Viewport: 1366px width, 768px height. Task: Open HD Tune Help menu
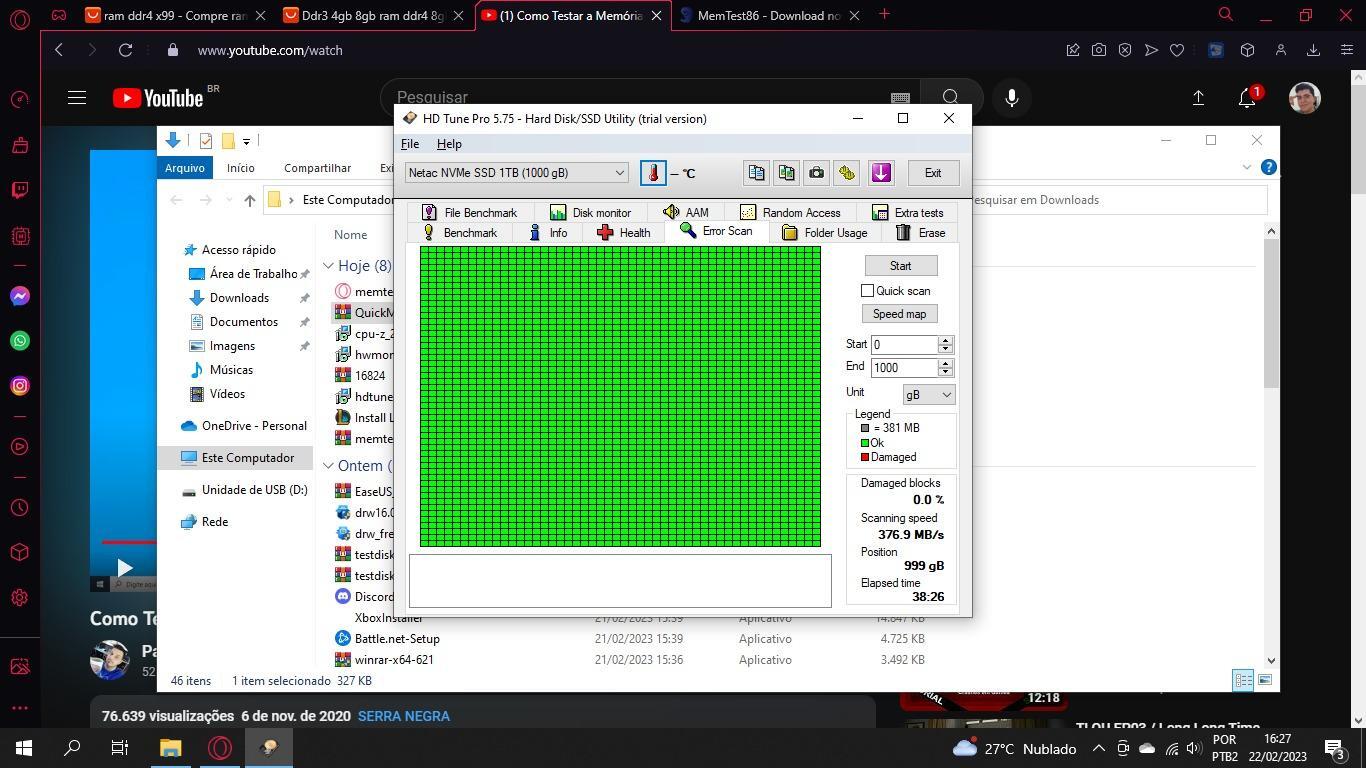point(449,144)
